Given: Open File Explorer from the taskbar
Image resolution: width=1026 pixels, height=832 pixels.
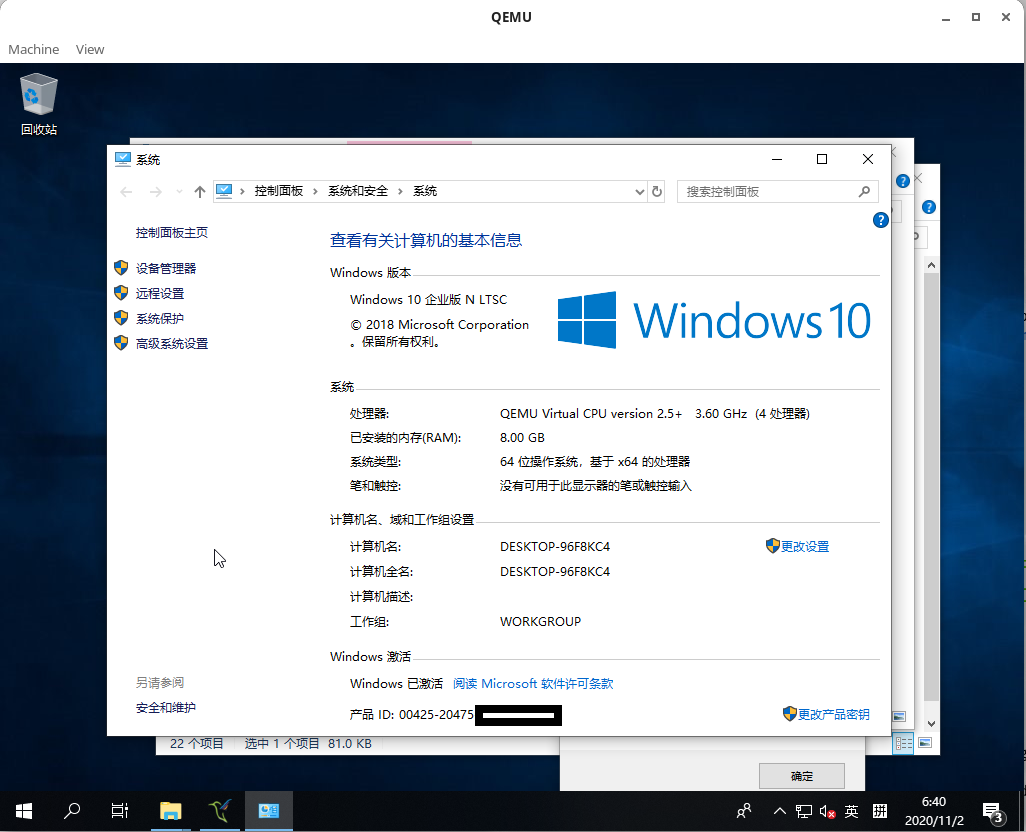Looking at the screenshot, I should 170,811.
